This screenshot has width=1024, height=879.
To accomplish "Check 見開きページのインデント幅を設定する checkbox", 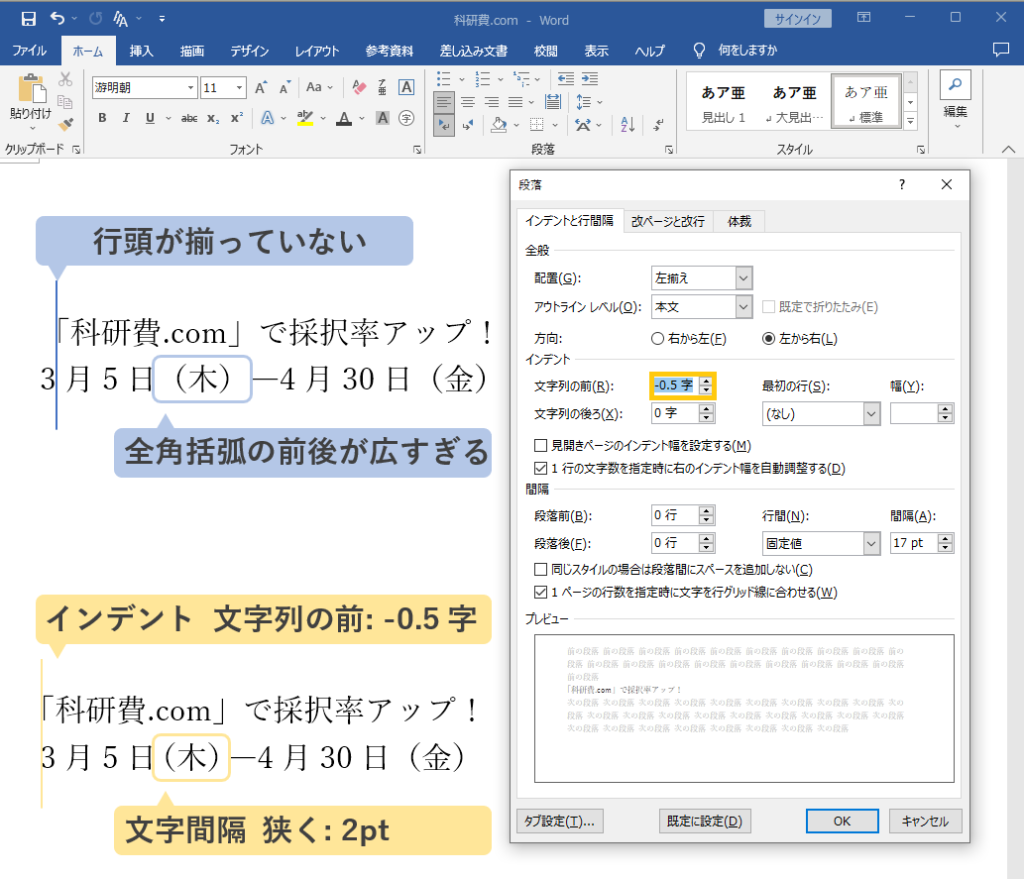I will (x=540, y=445).
